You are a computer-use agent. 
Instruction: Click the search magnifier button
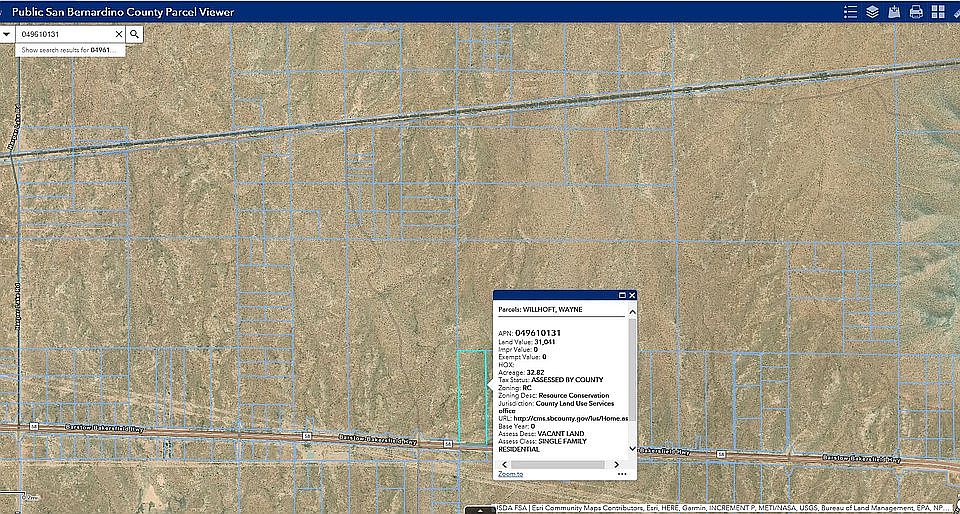click(135, 34)
